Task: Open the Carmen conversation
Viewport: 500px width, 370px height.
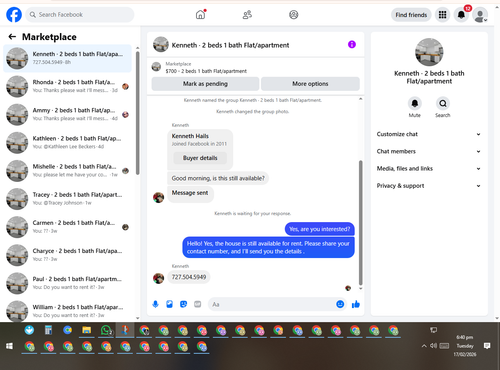Action: (67, 227)
